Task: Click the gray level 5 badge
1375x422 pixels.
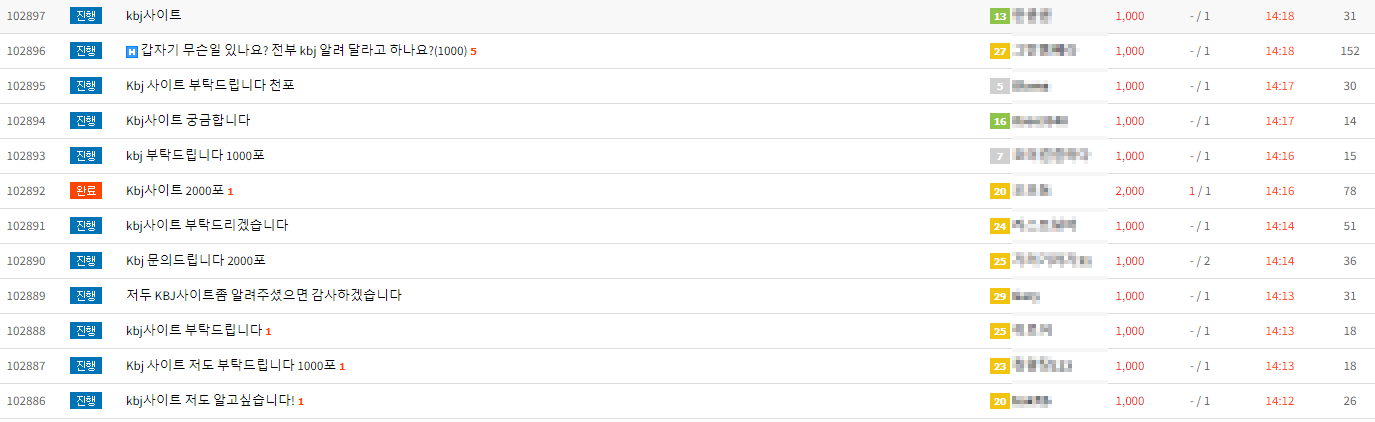Action: pos(999,86)
